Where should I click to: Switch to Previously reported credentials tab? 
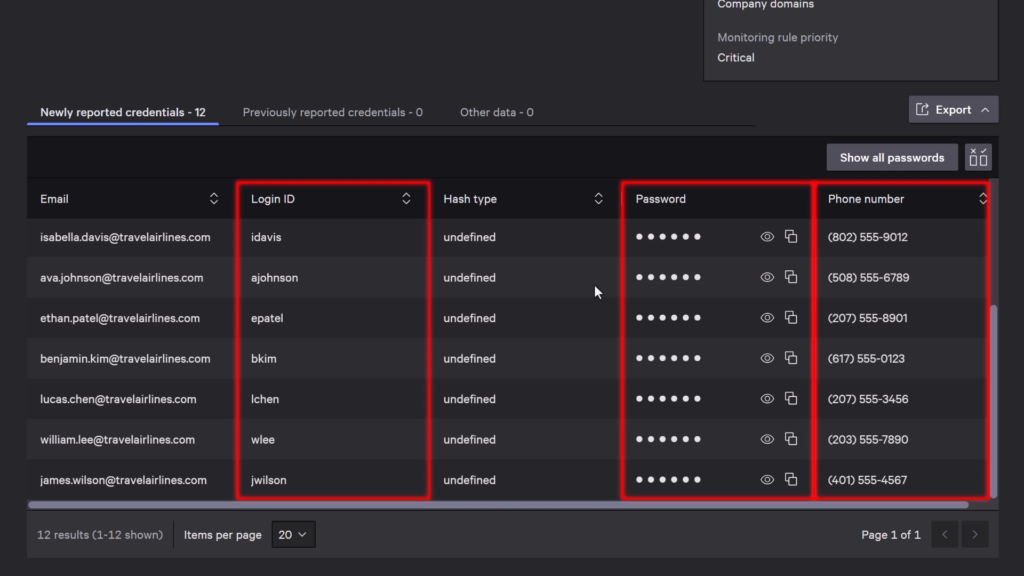click(332, 112)
